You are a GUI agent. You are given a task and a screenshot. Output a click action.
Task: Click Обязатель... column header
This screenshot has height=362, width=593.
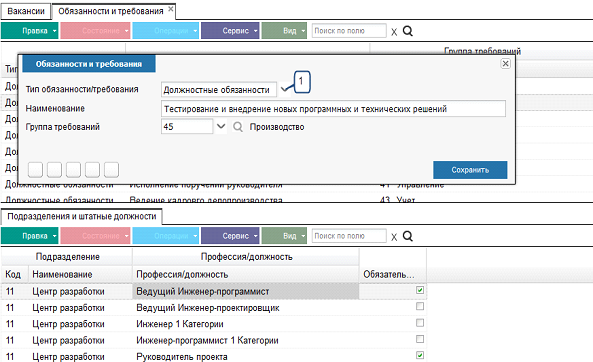(x=393, y=274)
